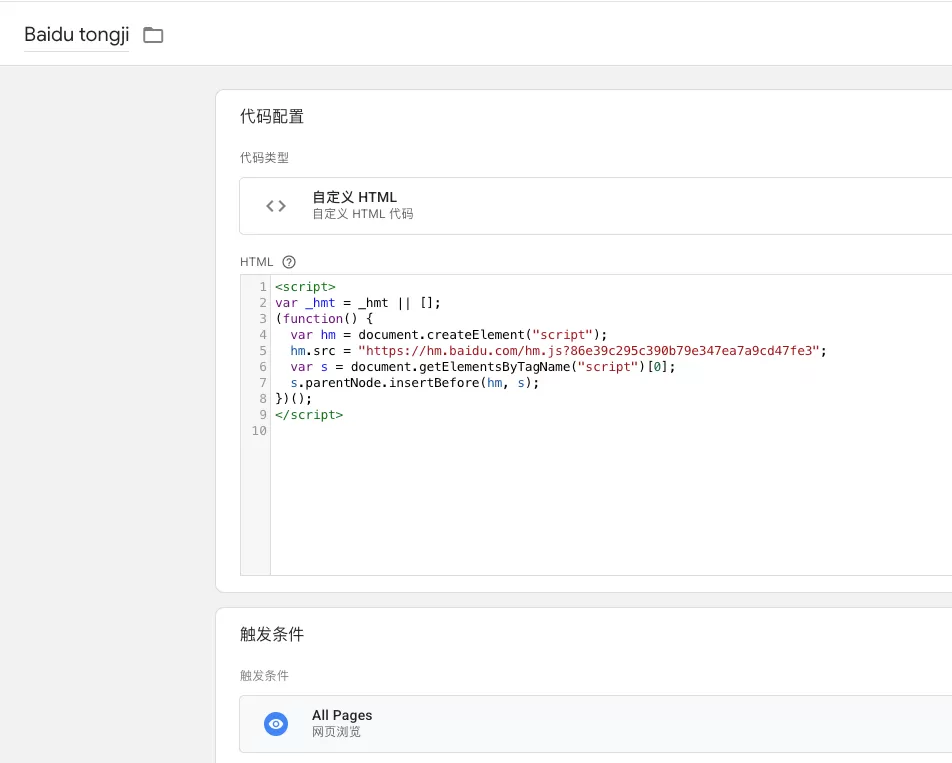The height and width of the screenshot is (763, 952).
Task: Click the 代码类型 label
Action: (x=264, y=158)
